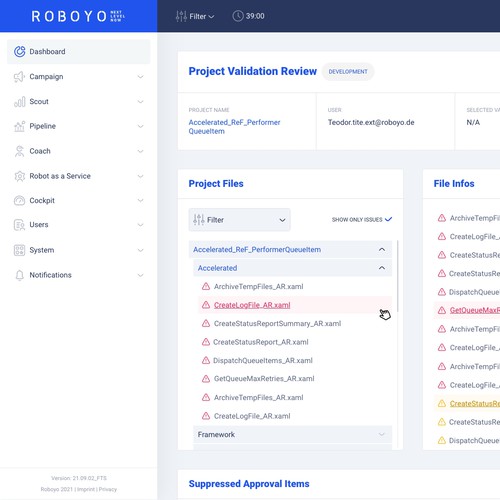Select CreateStatusReport_AR.xaml in Project Files

point(261,342)
